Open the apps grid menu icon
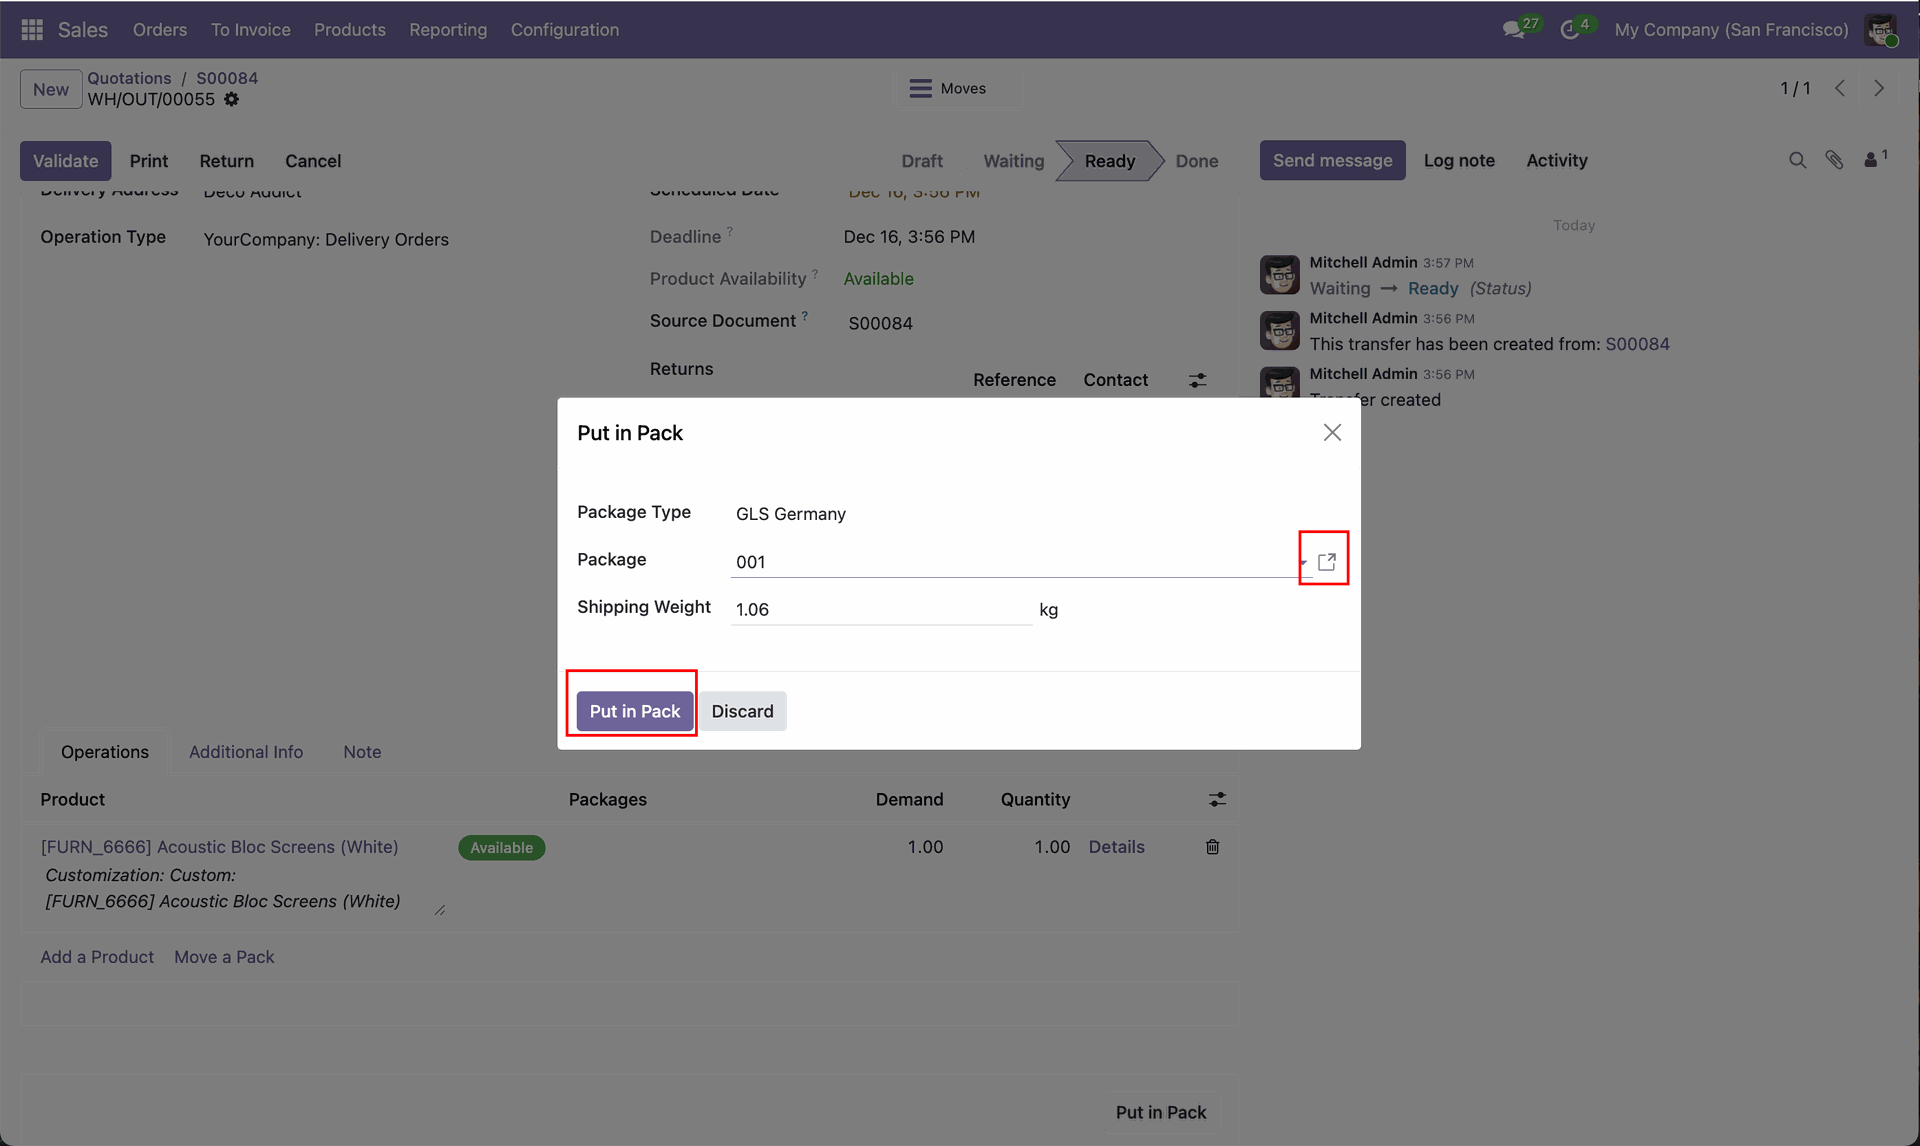 [32, 30]
